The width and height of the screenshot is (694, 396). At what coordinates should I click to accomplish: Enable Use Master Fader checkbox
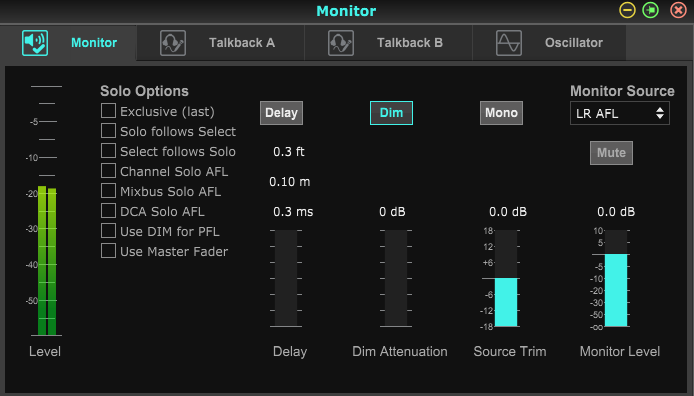[108, 250]
